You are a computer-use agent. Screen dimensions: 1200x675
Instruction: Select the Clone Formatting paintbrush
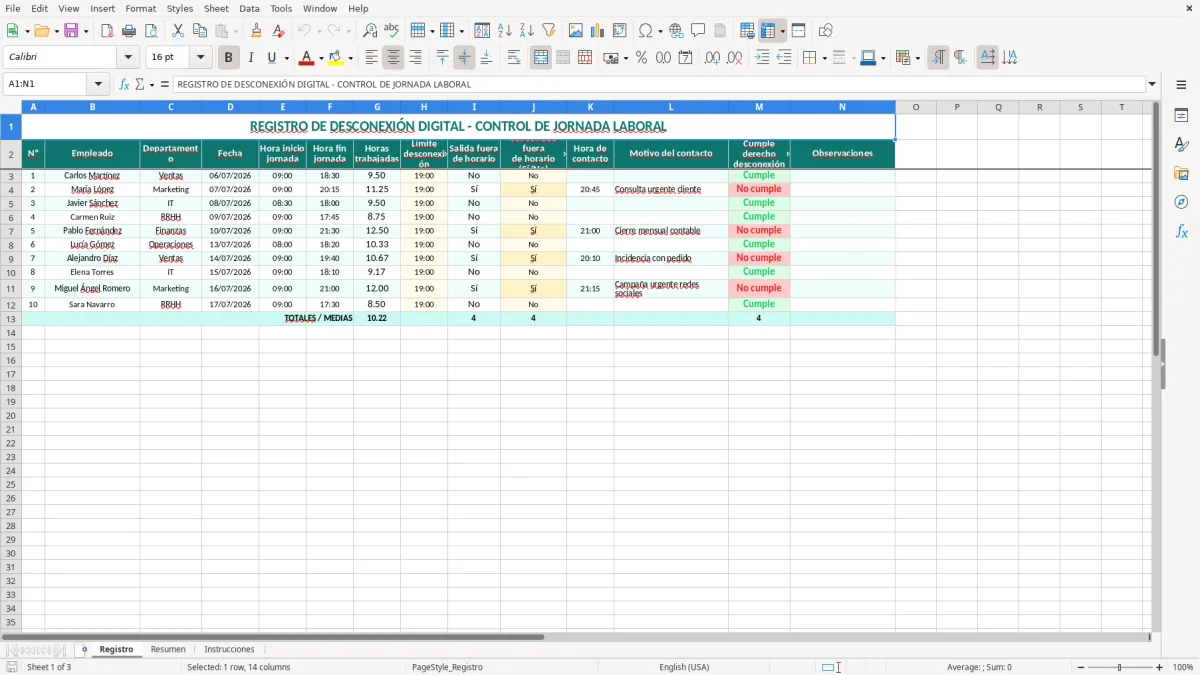257,31
